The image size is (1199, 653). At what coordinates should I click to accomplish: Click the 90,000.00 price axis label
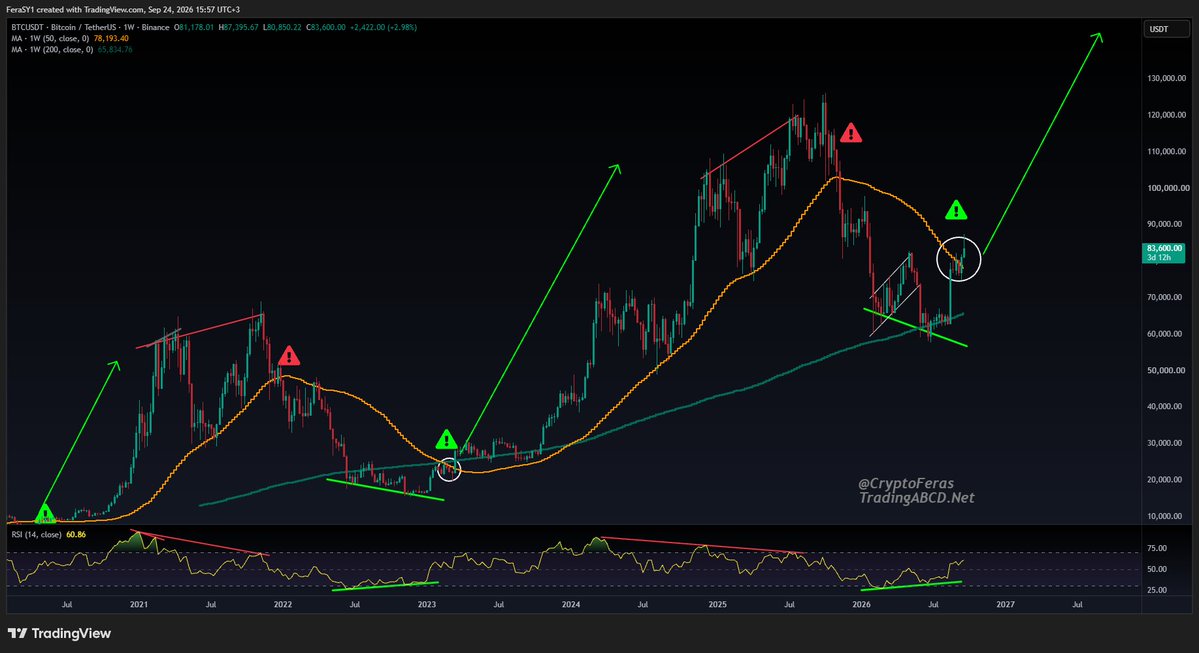point(1167,224)
